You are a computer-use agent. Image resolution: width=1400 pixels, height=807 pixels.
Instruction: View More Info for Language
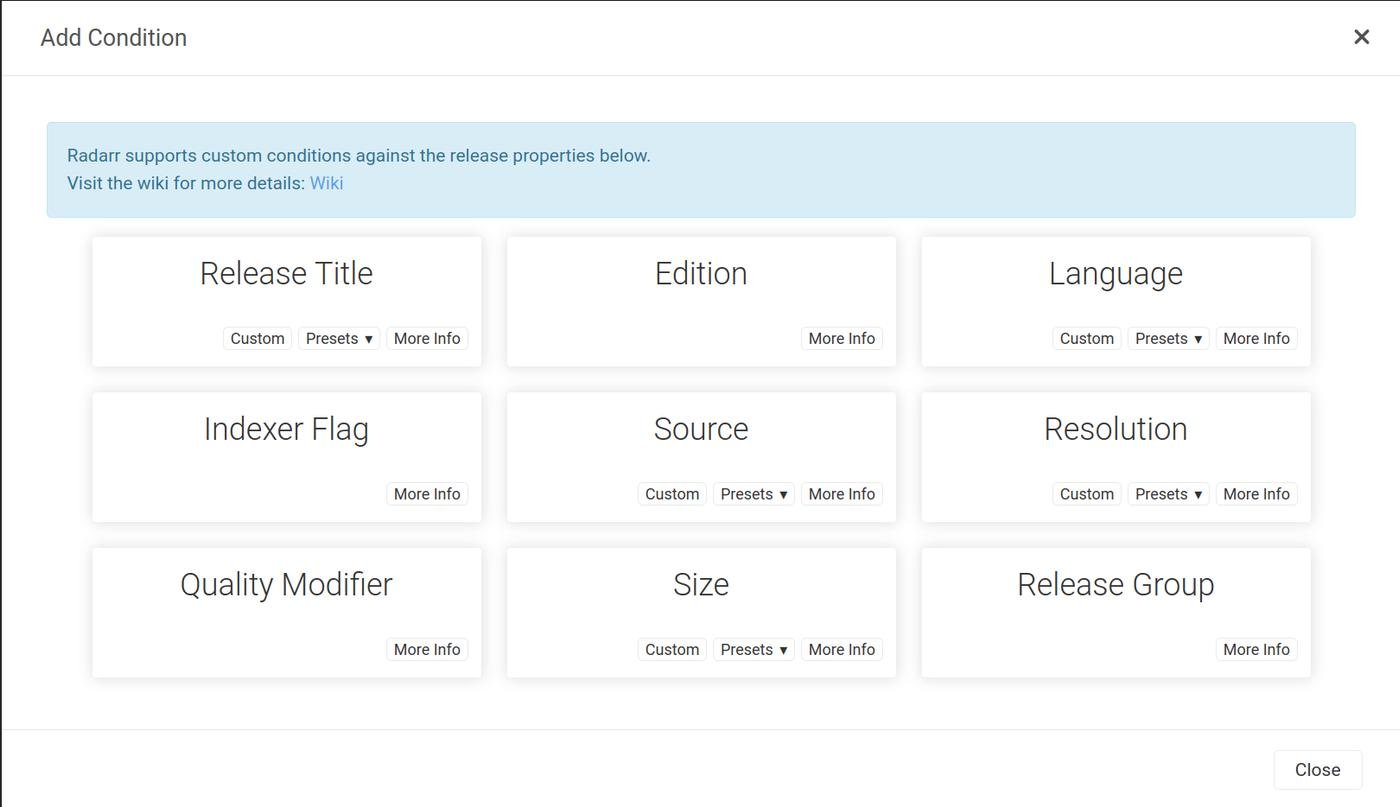[1256, 339]
